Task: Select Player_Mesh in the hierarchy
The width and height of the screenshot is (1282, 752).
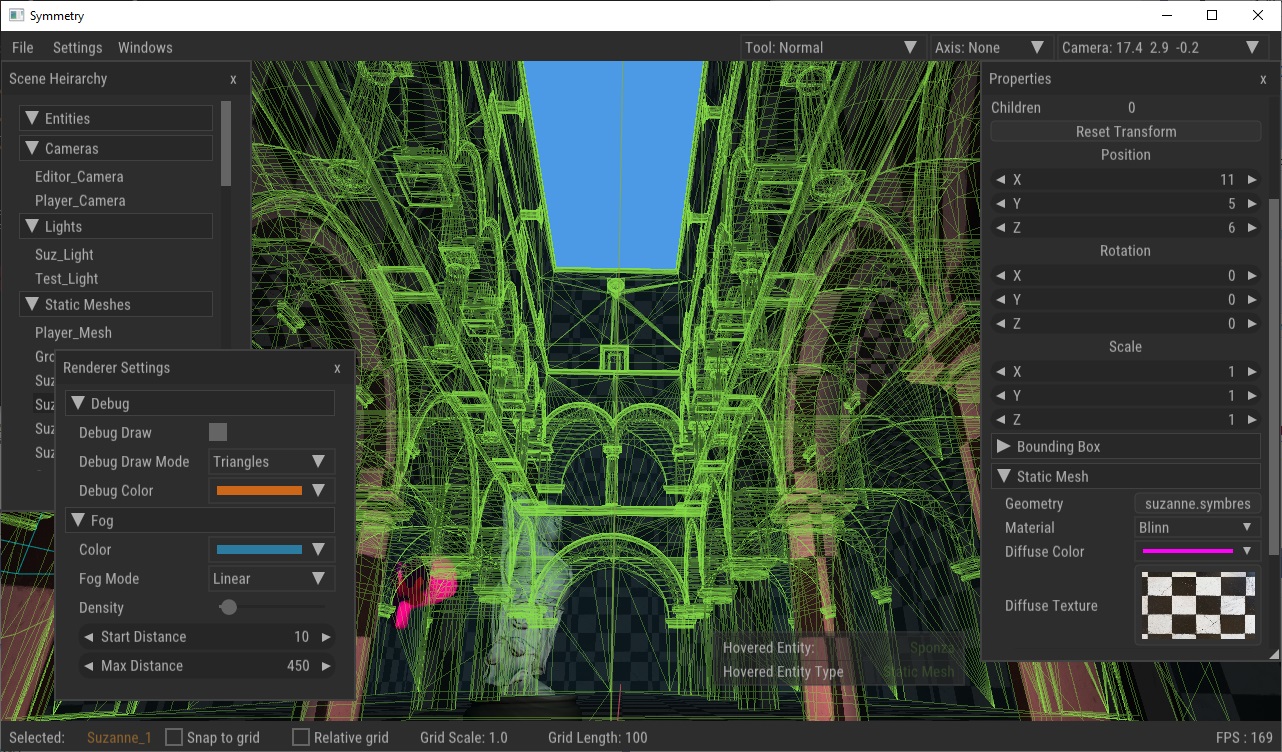Action: click(x=73, y=332)
